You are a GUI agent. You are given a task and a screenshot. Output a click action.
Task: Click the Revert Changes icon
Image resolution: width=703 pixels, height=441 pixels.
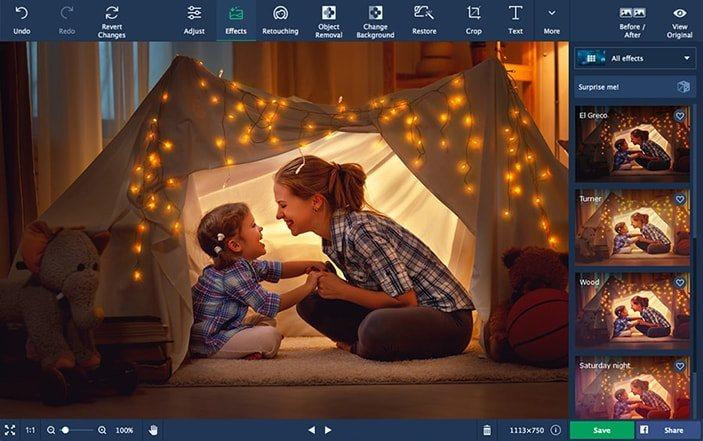coord(112,19)
